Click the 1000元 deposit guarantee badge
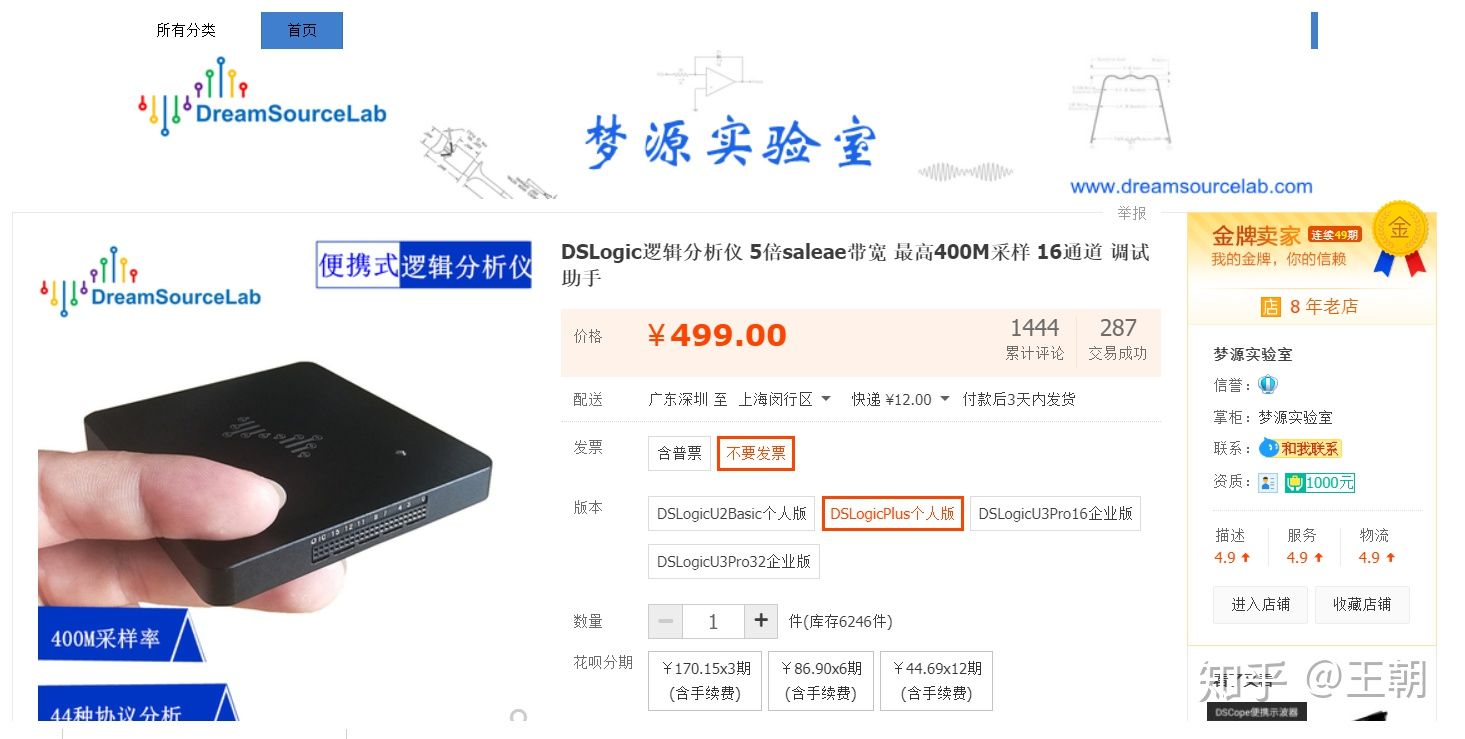This screenshot has height=739, width=1465. click(x=1320, y=482)
